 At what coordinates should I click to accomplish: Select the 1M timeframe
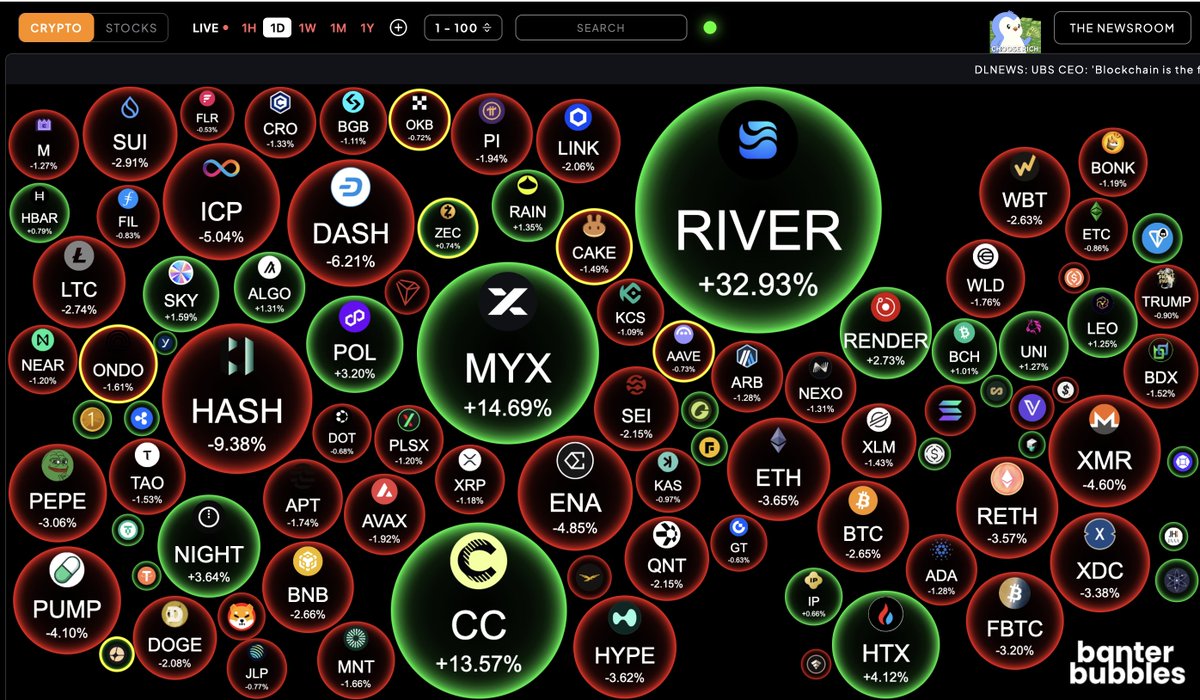[x=338, y=28]
